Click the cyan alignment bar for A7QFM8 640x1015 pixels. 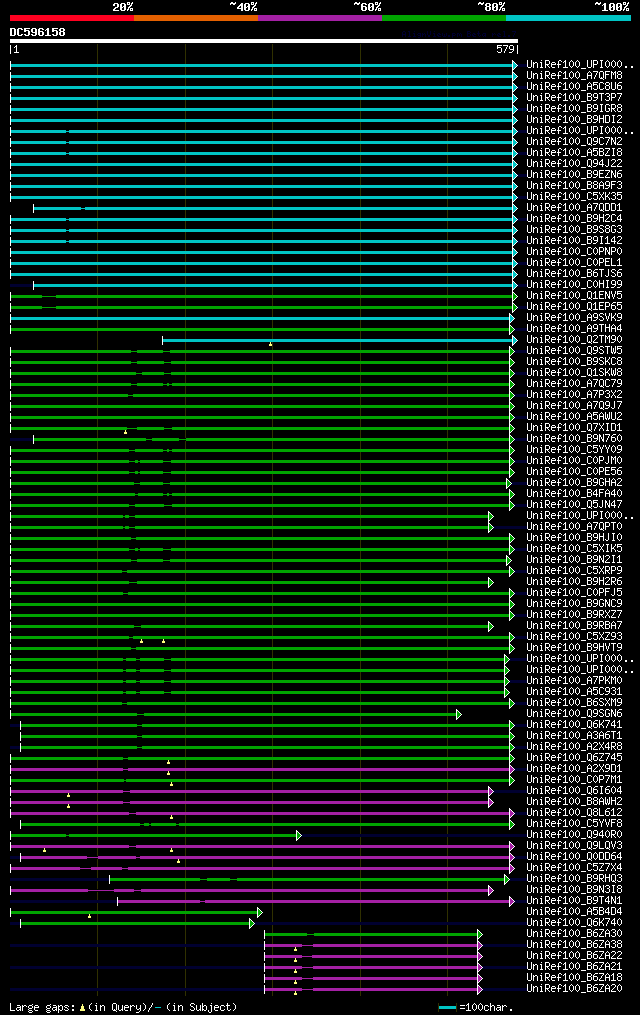pos(263,76)
